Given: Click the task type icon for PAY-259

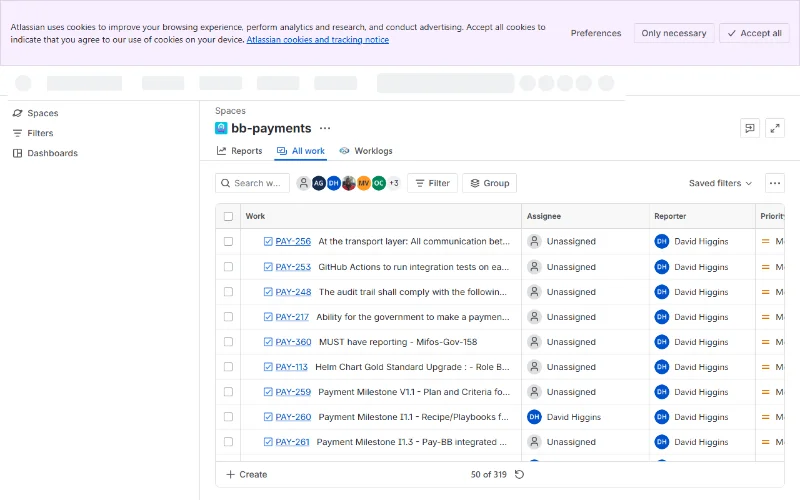Looking at the screenshot, I should [x=268, y=392].
